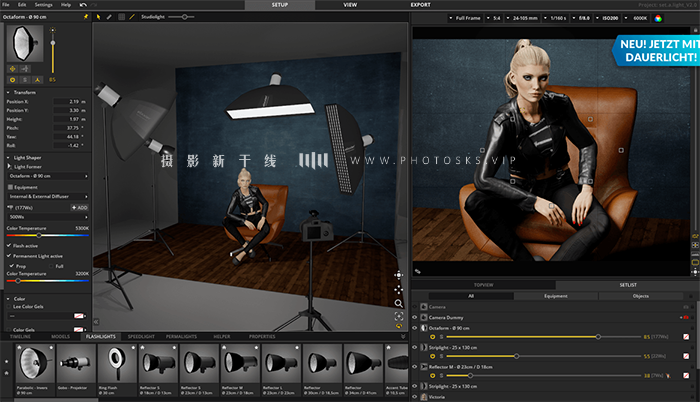Click yellow power icon on Reflector M row
Image resolution: width=700 pixels, height=402 pixels.
[x=432, y=376]
